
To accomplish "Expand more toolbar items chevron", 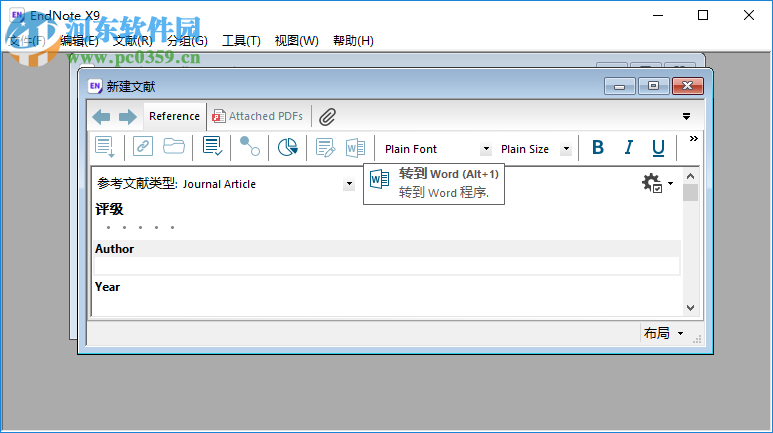I will pyautogui.click(x=694, y=139).
